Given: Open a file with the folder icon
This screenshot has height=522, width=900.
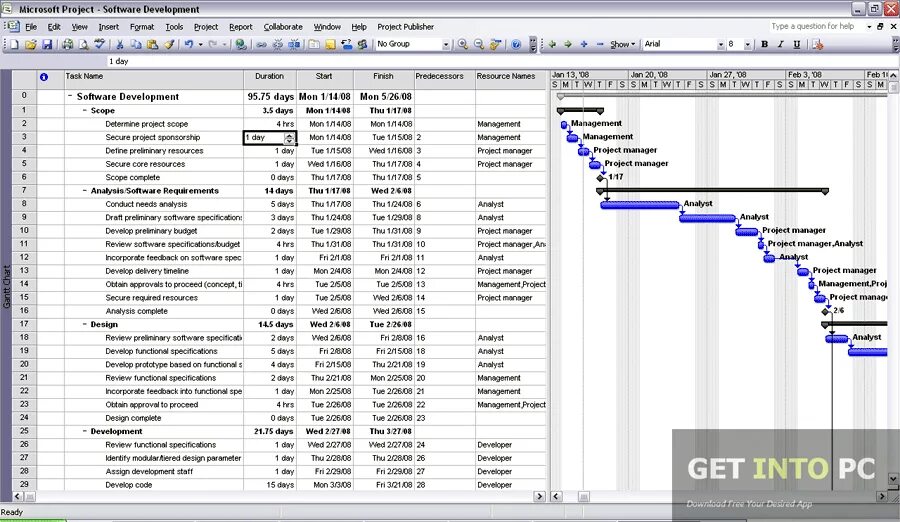Looking at the screenshot, I should [x=31, y=44].
